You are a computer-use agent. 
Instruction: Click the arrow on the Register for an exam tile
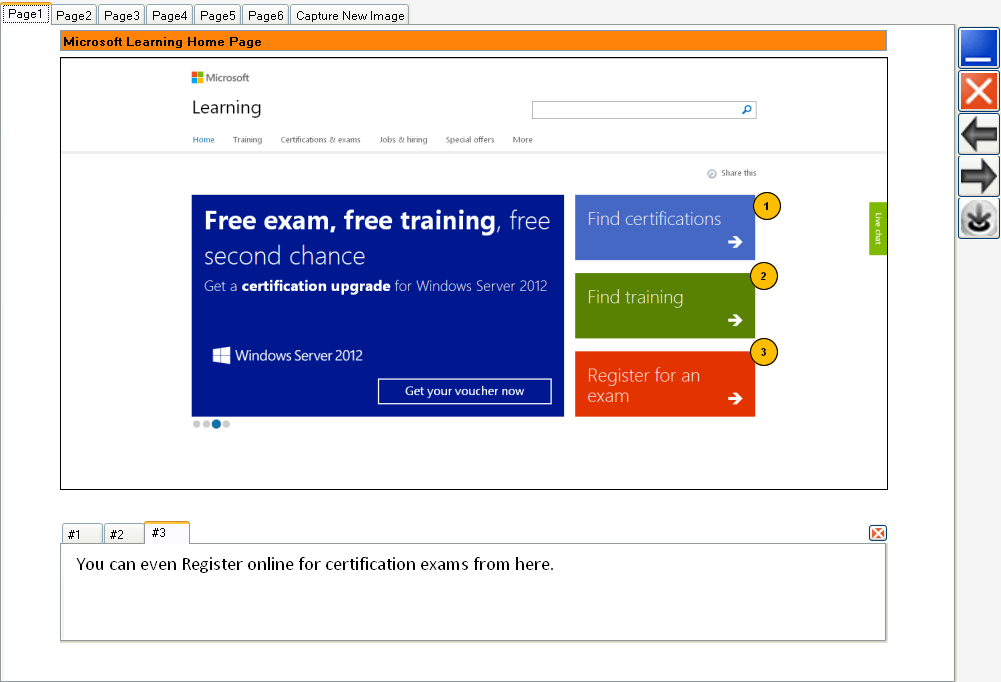pyautogui.click(x=735, y=398)
